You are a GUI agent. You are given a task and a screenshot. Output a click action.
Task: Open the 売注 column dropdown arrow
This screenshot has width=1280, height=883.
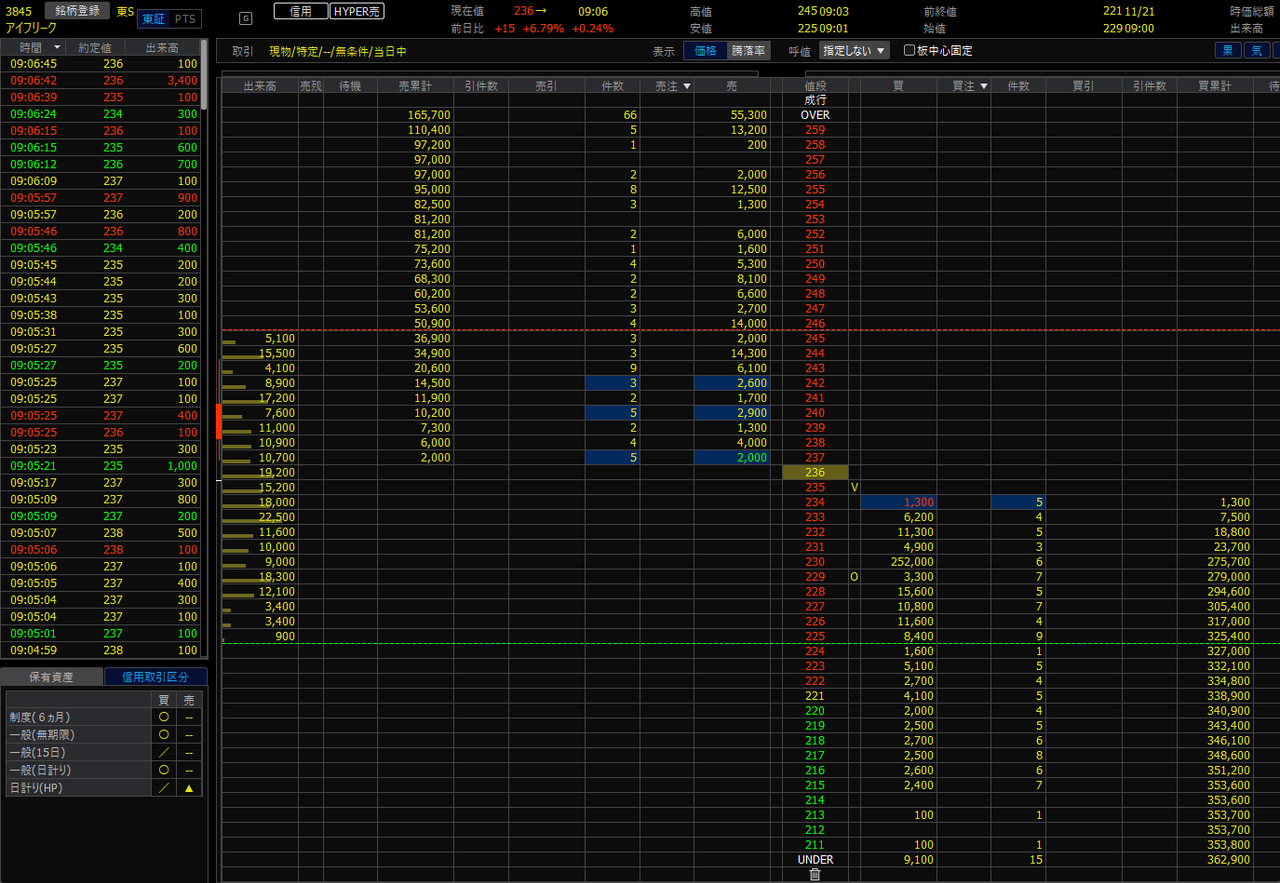[x=686, y=86]
